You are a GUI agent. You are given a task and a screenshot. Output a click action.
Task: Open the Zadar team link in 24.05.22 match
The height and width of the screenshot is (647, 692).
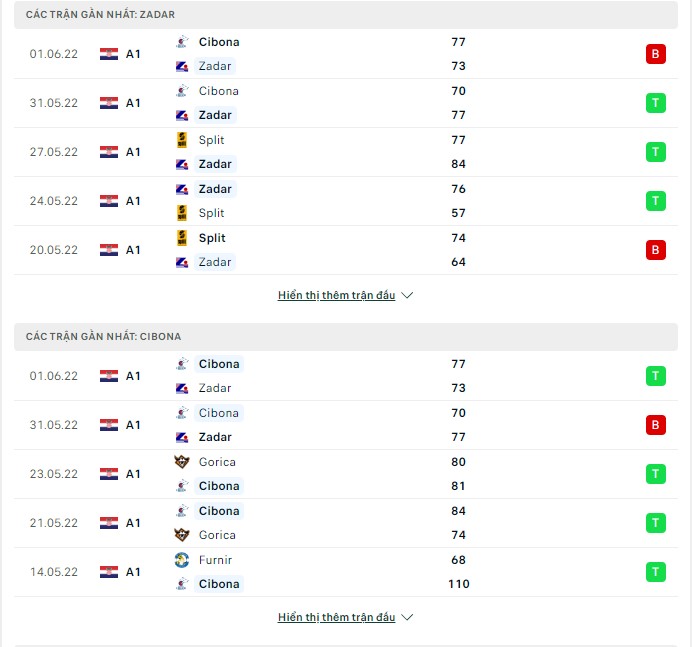pos(215,189)
